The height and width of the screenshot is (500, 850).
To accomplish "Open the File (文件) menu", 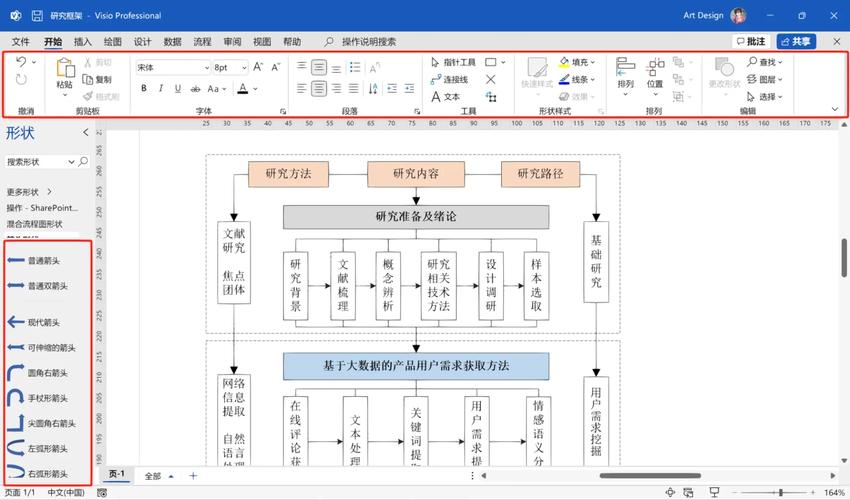I will click(x=21, y=42).
